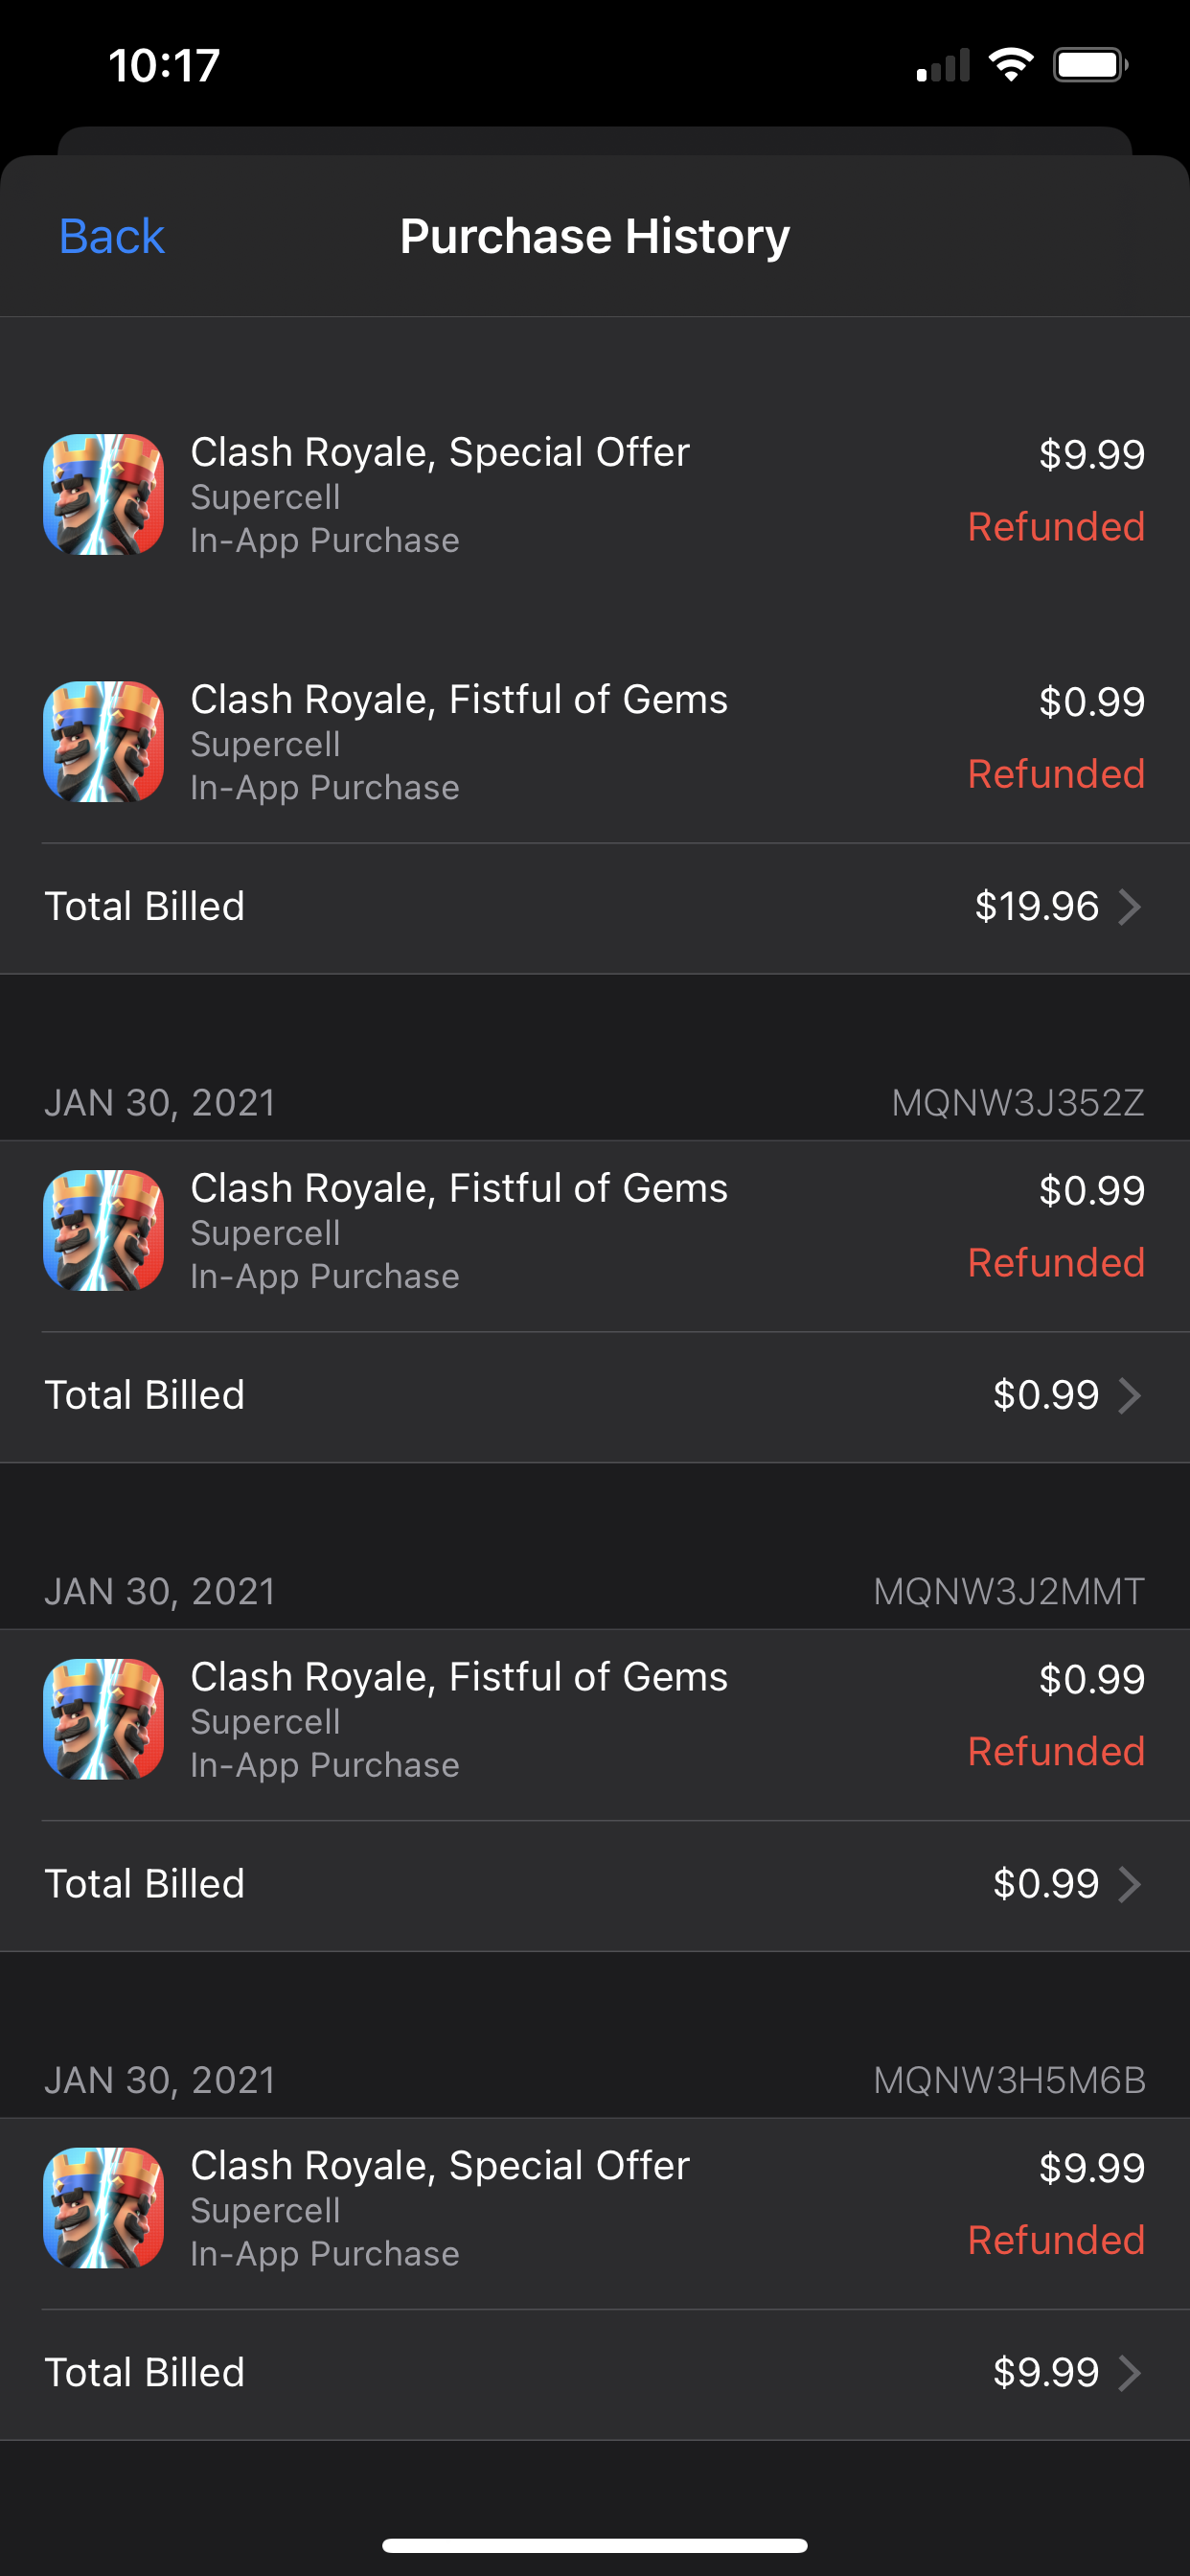1190x2576 pixels.
Task: Expand the $9.99 Total Billed chevron
Action: tap(1129, 2373)
